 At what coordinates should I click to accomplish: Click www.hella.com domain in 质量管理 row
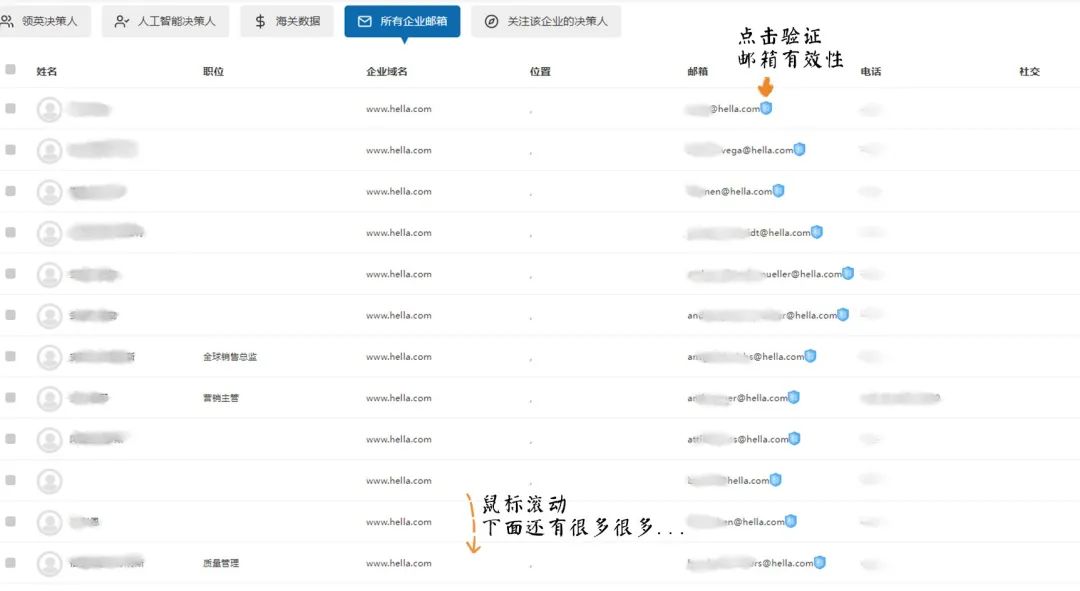(398, 564)
